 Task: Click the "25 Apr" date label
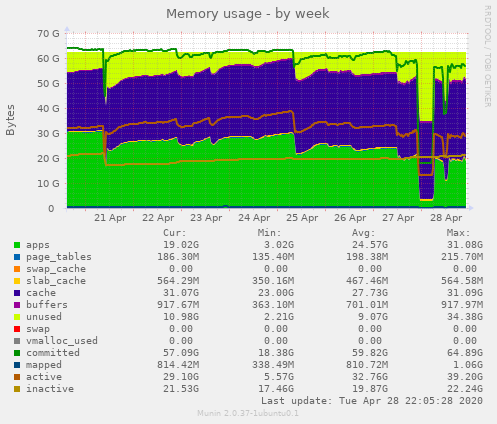tap(302, 218)
